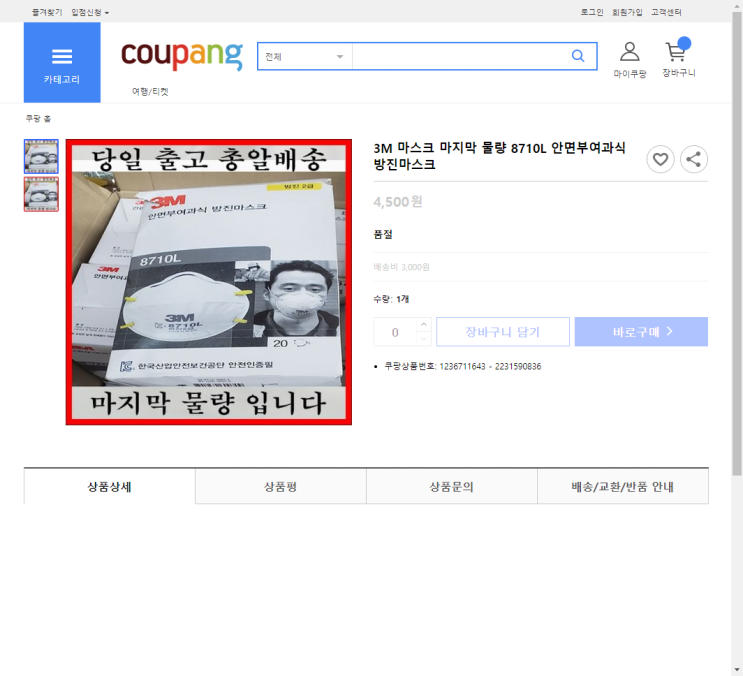
Task: Decrease quantity with down arrow
Action: [x=424, y=339]
